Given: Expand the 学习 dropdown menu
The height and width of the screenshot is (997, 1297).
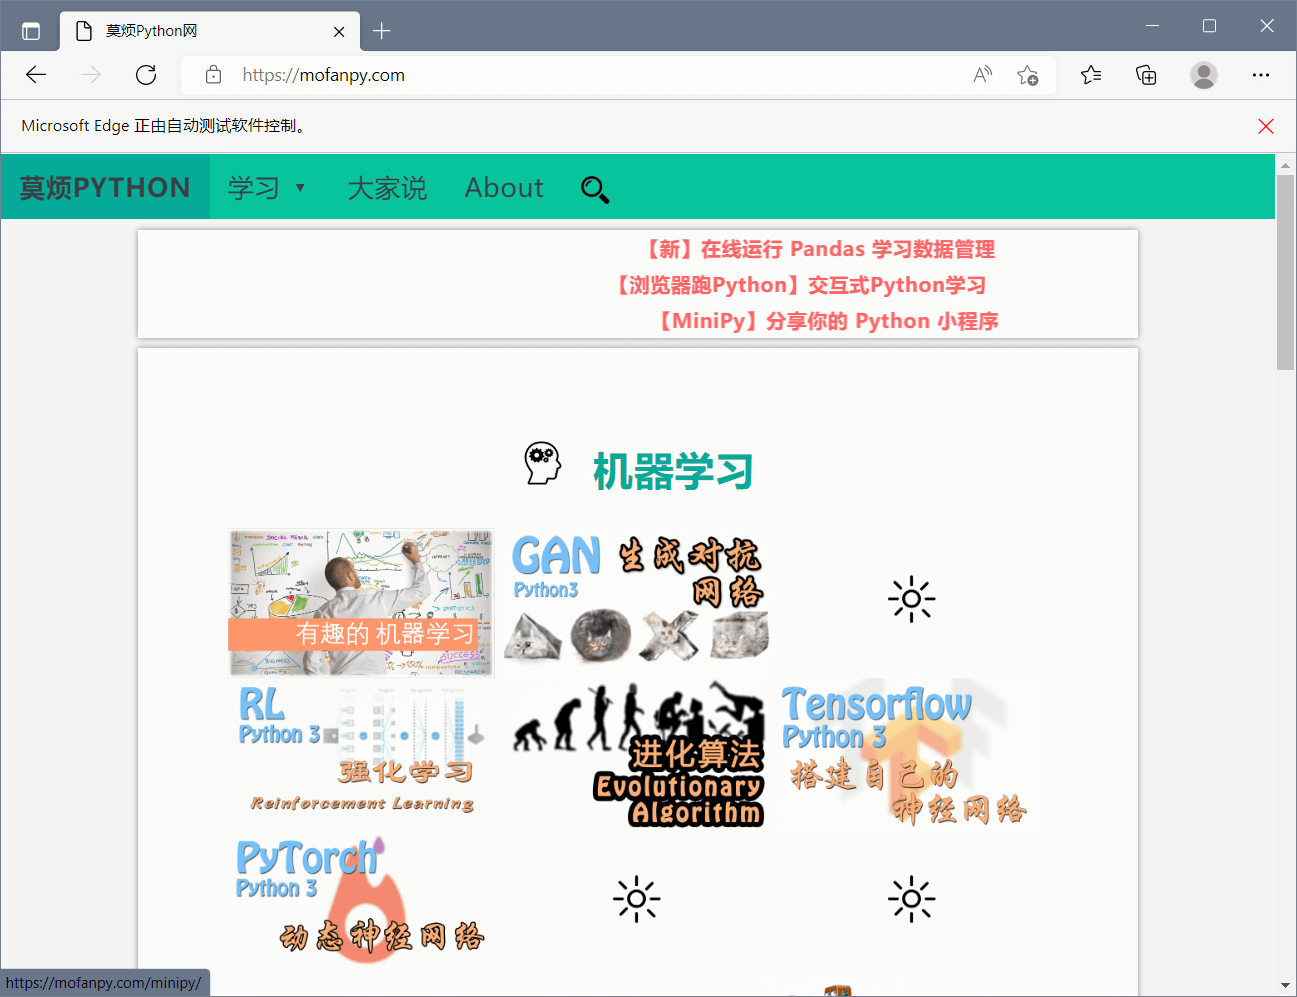Looking at the screenshot, I should [266, 188].
